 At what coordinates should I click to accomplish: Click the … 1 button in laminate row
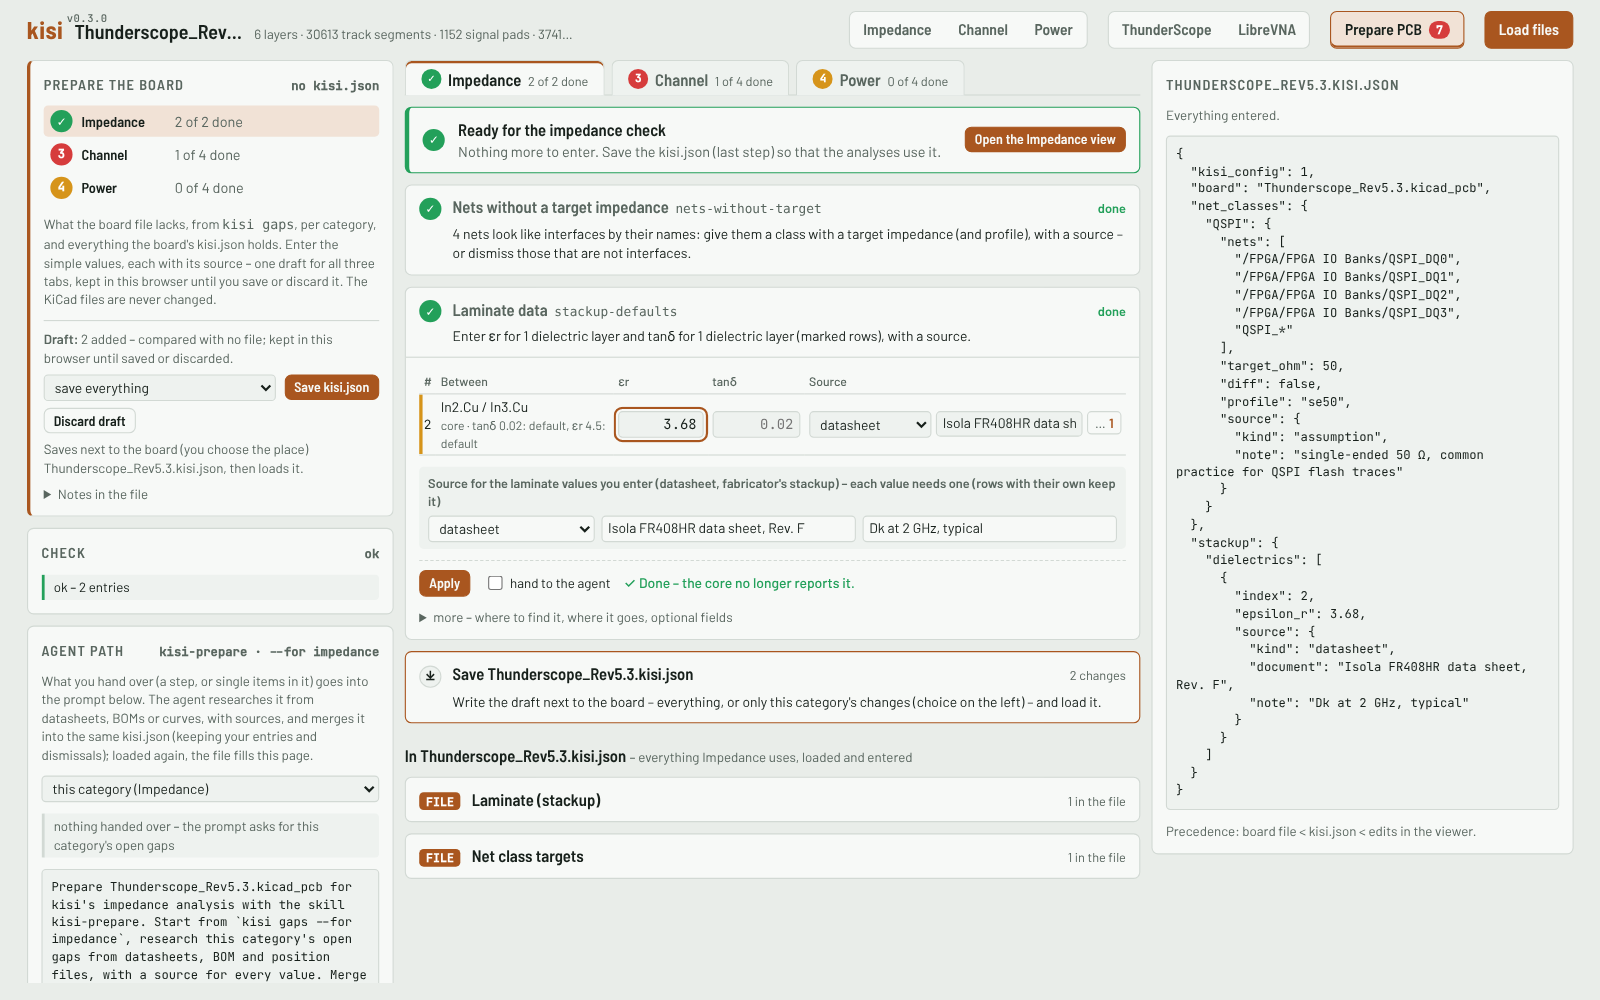pos(1104,424)
